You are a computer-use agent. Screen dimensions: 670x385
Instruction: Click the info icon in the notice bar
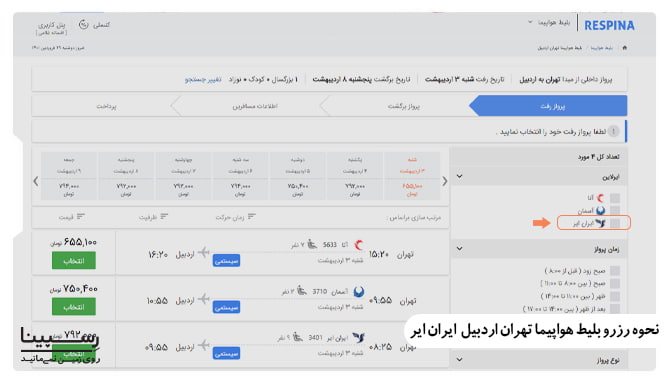(614, 131)
